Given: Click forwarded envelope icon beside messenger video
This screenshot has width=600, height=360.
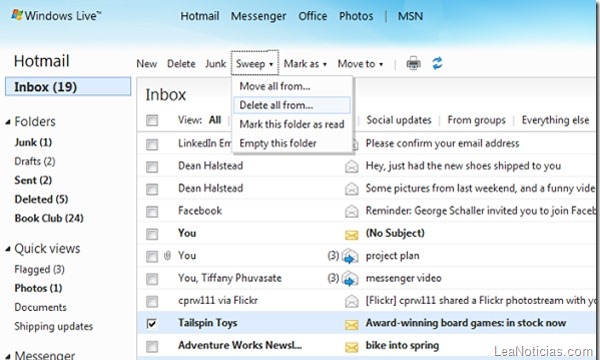Looking at the screenshot, I should (350, 279).
